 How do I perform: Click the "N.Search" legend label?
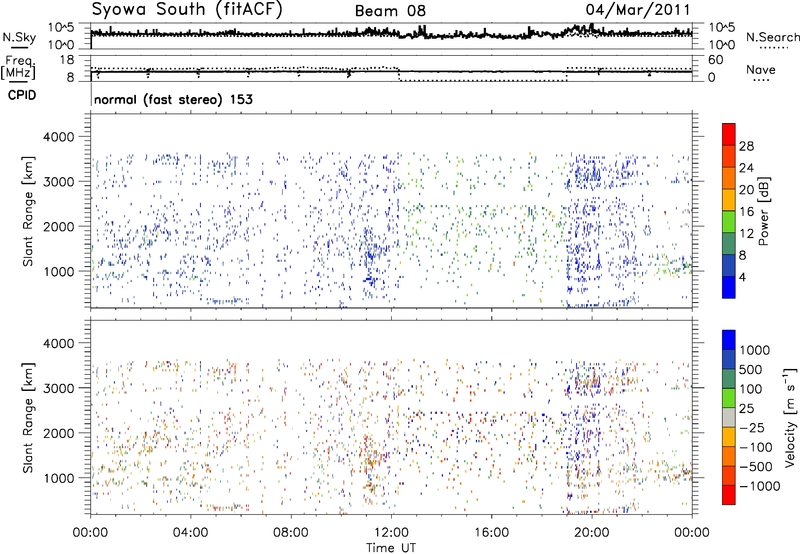pyautogui.click(x=772, y=37)
